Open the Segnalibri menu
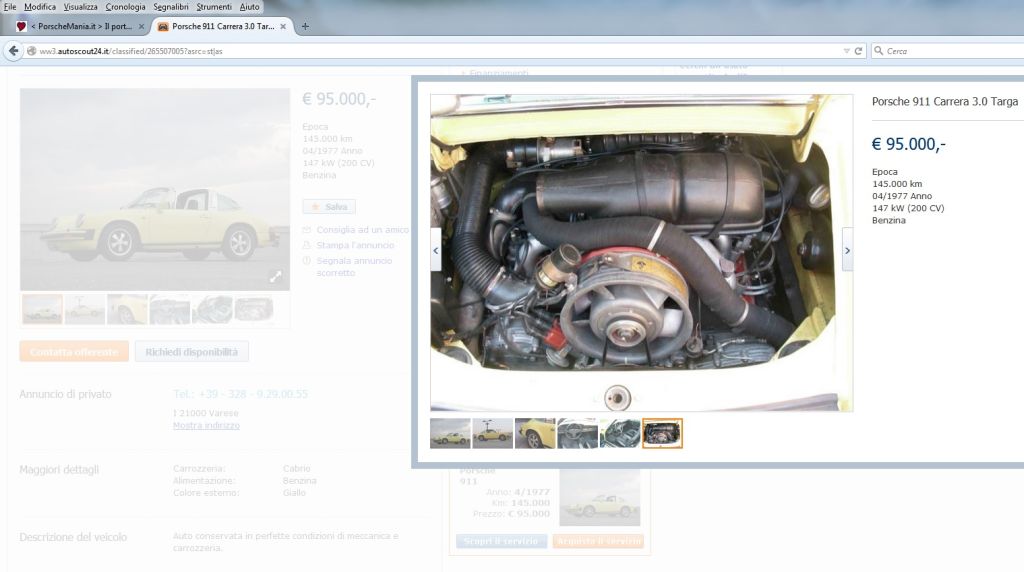 coord(171,7)
